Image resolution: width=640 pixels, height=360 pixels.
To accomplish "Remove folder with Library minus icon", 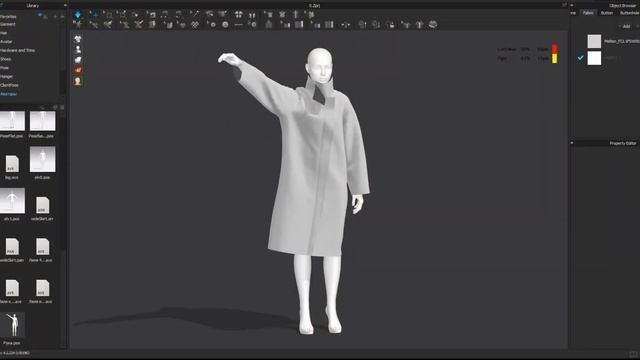I will click(x=62, y=17).
